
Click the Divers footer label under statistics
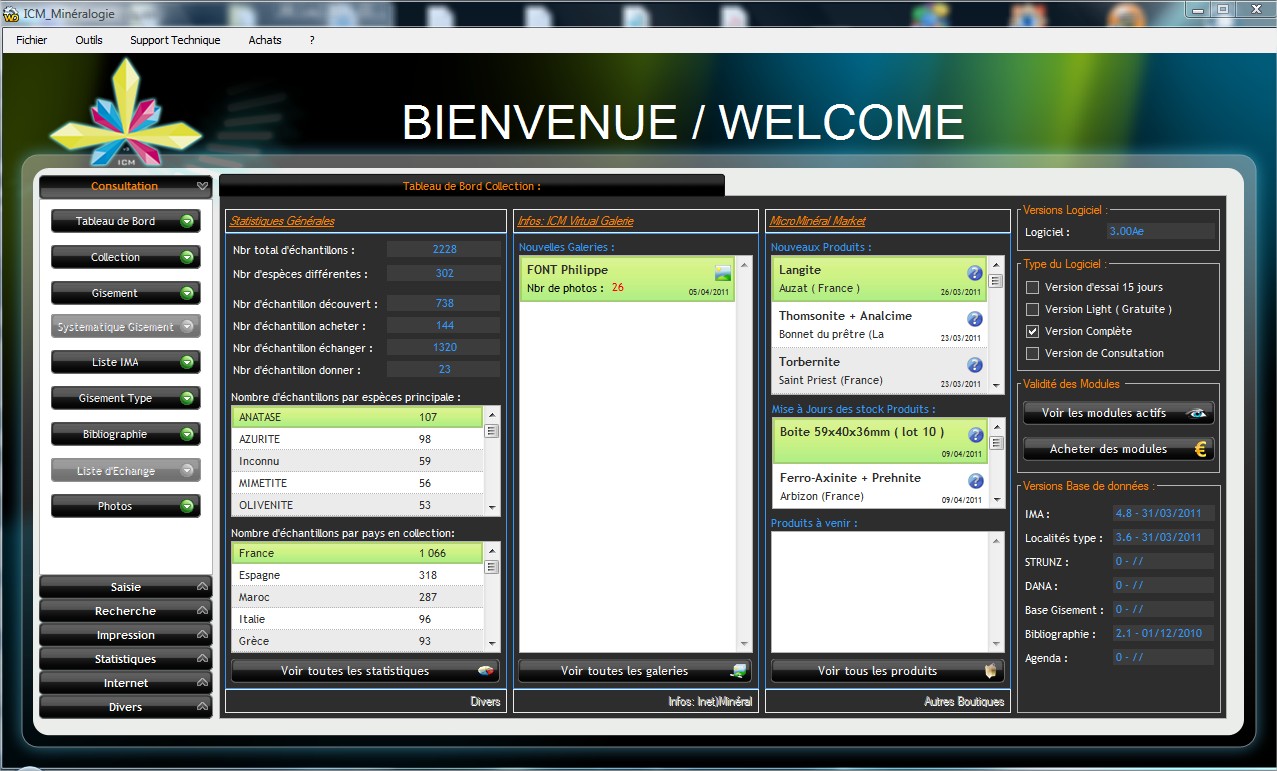point(485,702)
